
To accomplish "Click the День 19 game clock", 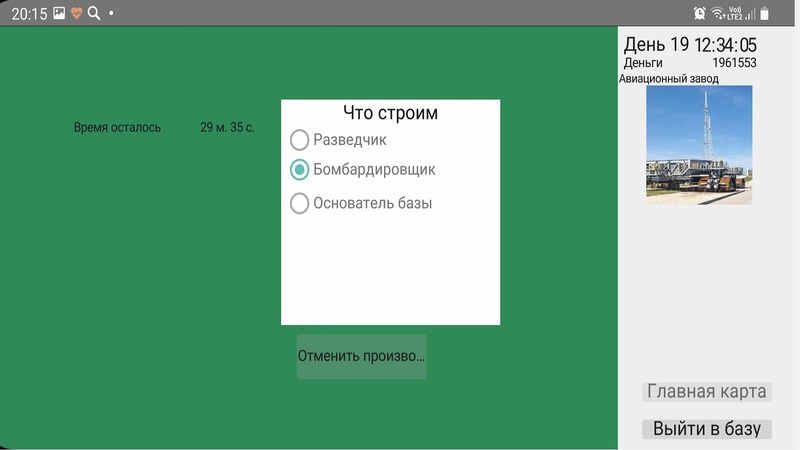I will (690, 45).
